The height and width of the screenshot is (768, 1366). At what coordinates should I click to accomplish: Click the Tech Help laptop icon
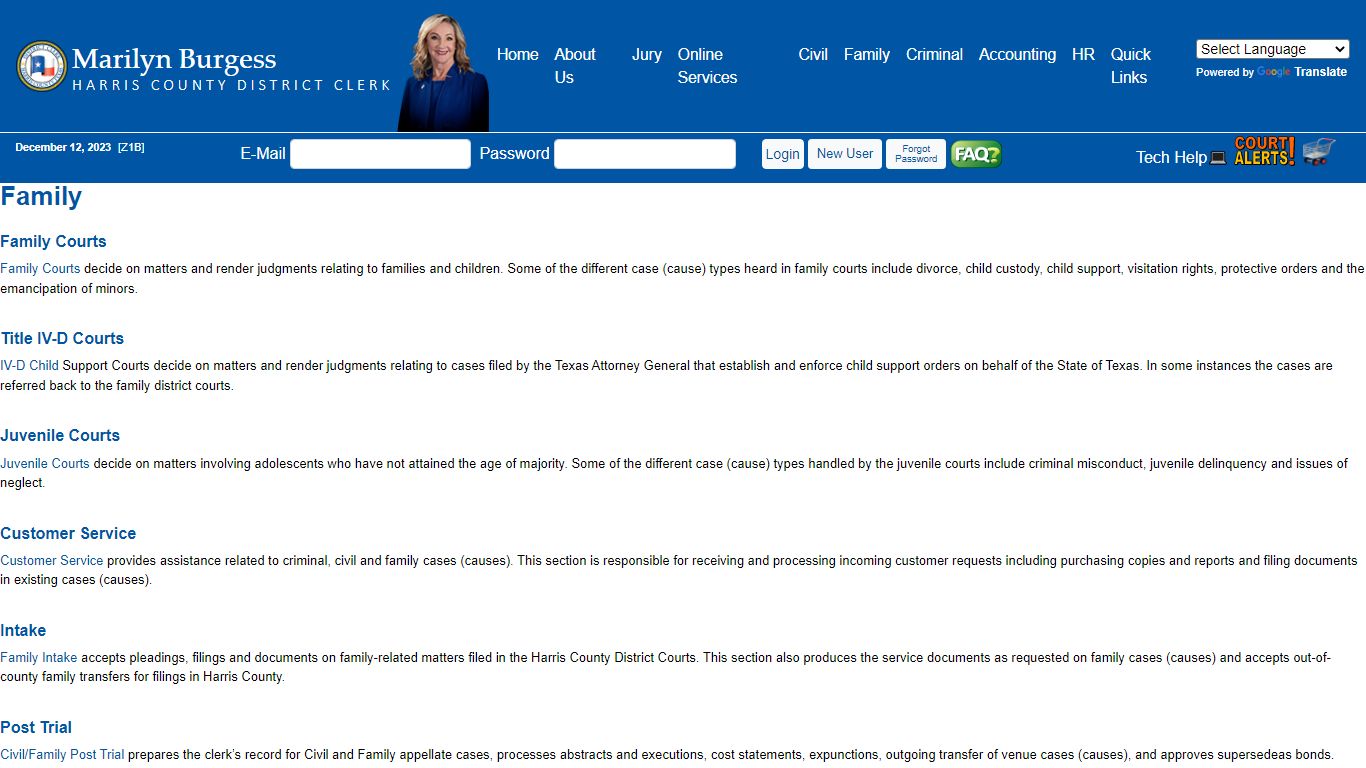[x=1218, y=158]
